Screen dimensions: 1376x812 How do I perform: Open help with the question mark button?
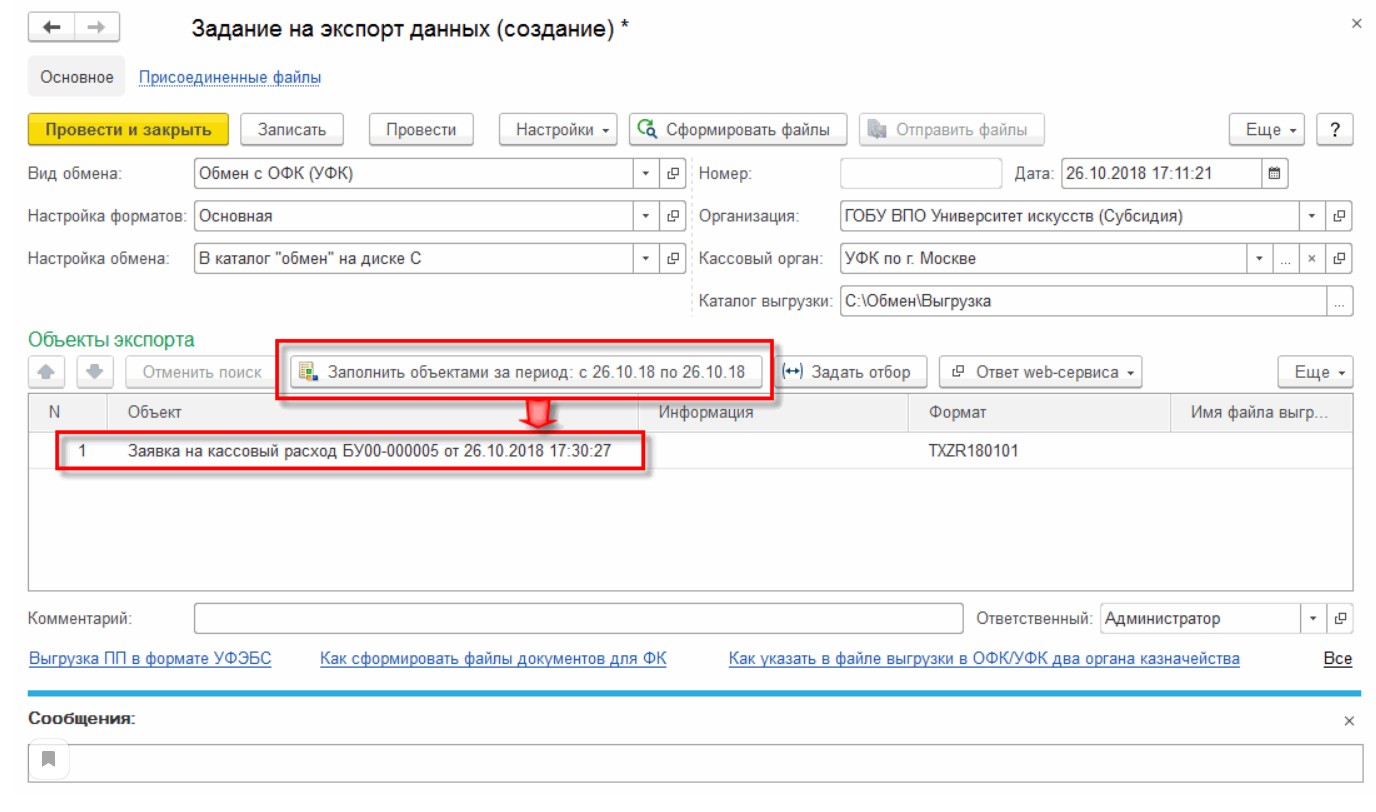(1334, 130)
